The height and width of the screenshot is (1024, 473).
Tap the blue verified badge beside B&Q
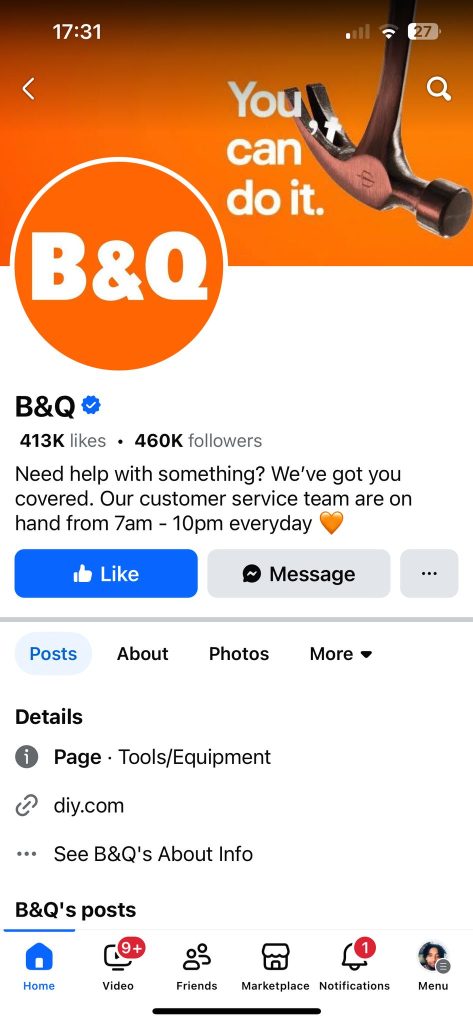(x=91, y=406)
